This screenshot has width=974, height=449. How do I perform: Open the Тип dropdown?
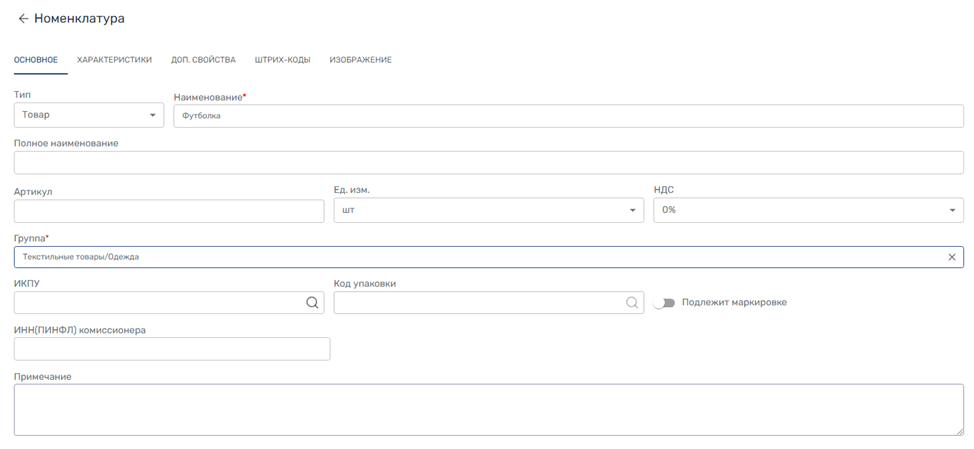89,115
